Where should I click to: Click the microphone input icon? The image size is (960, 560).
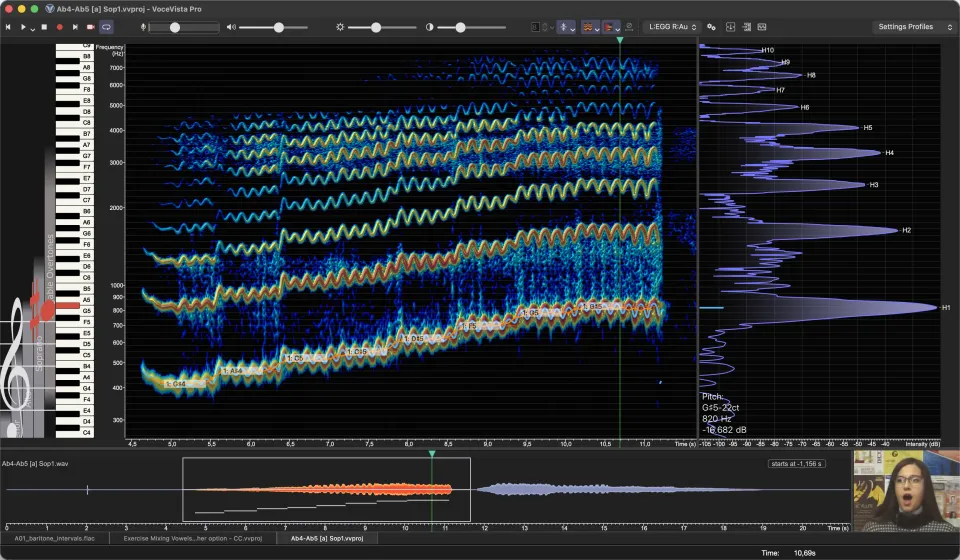143,27
